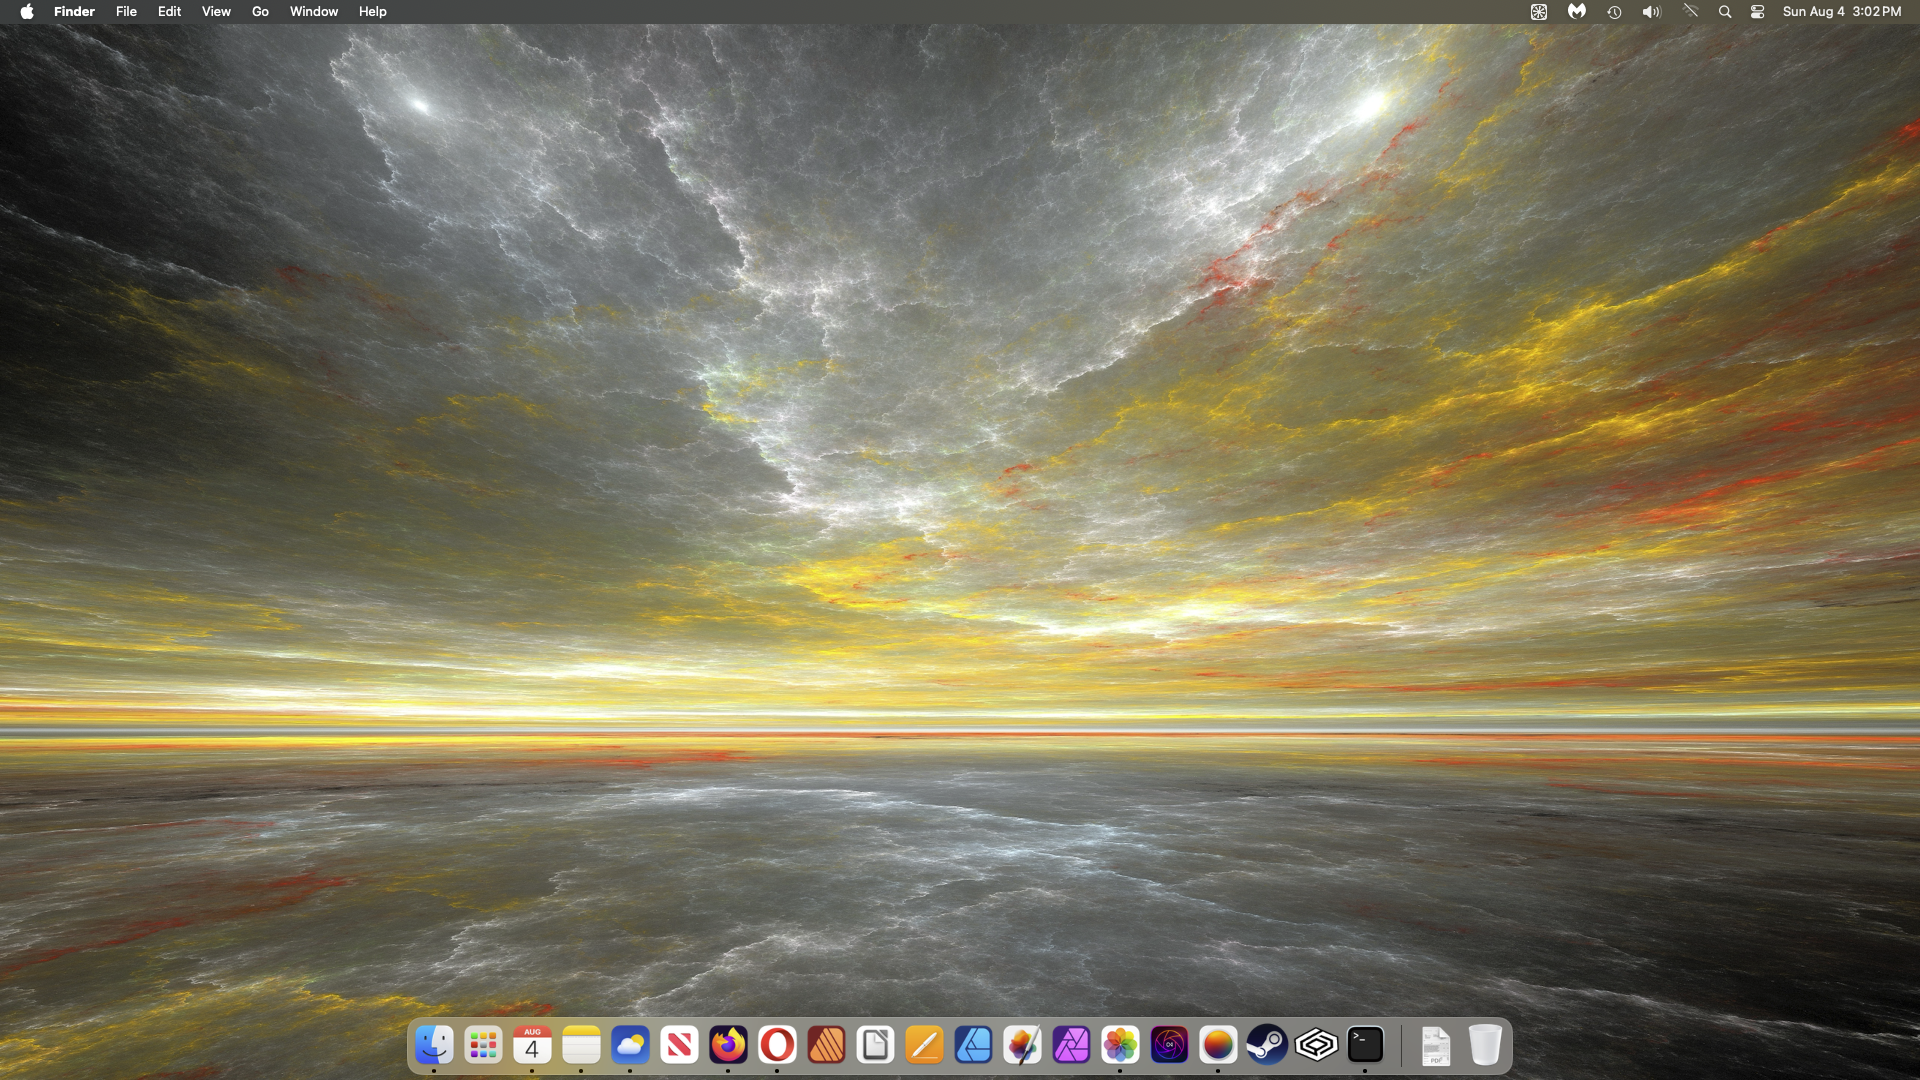The image size is (1920, 1080).
Task: Expand the Time Machine status menu
Action: click(x=1614, y=12)
